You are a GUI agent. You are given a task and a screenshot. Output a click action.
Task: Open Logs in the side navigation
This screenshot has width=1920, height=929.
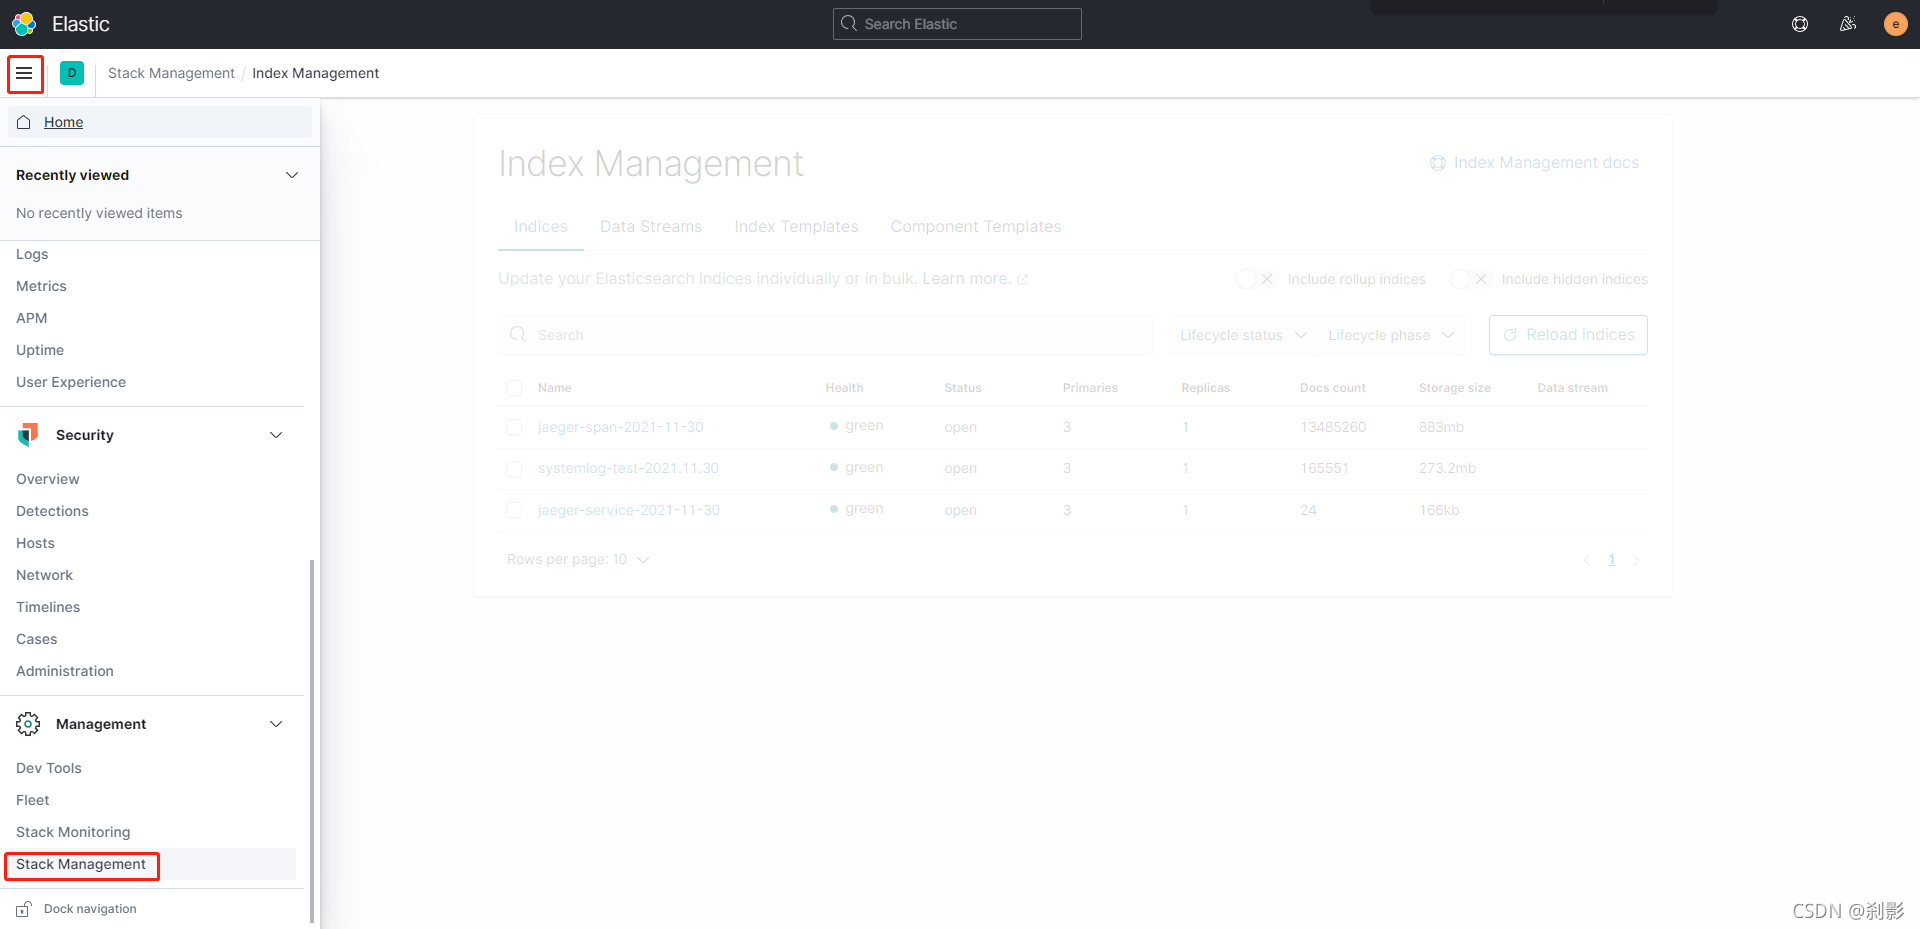click(32, 254)
